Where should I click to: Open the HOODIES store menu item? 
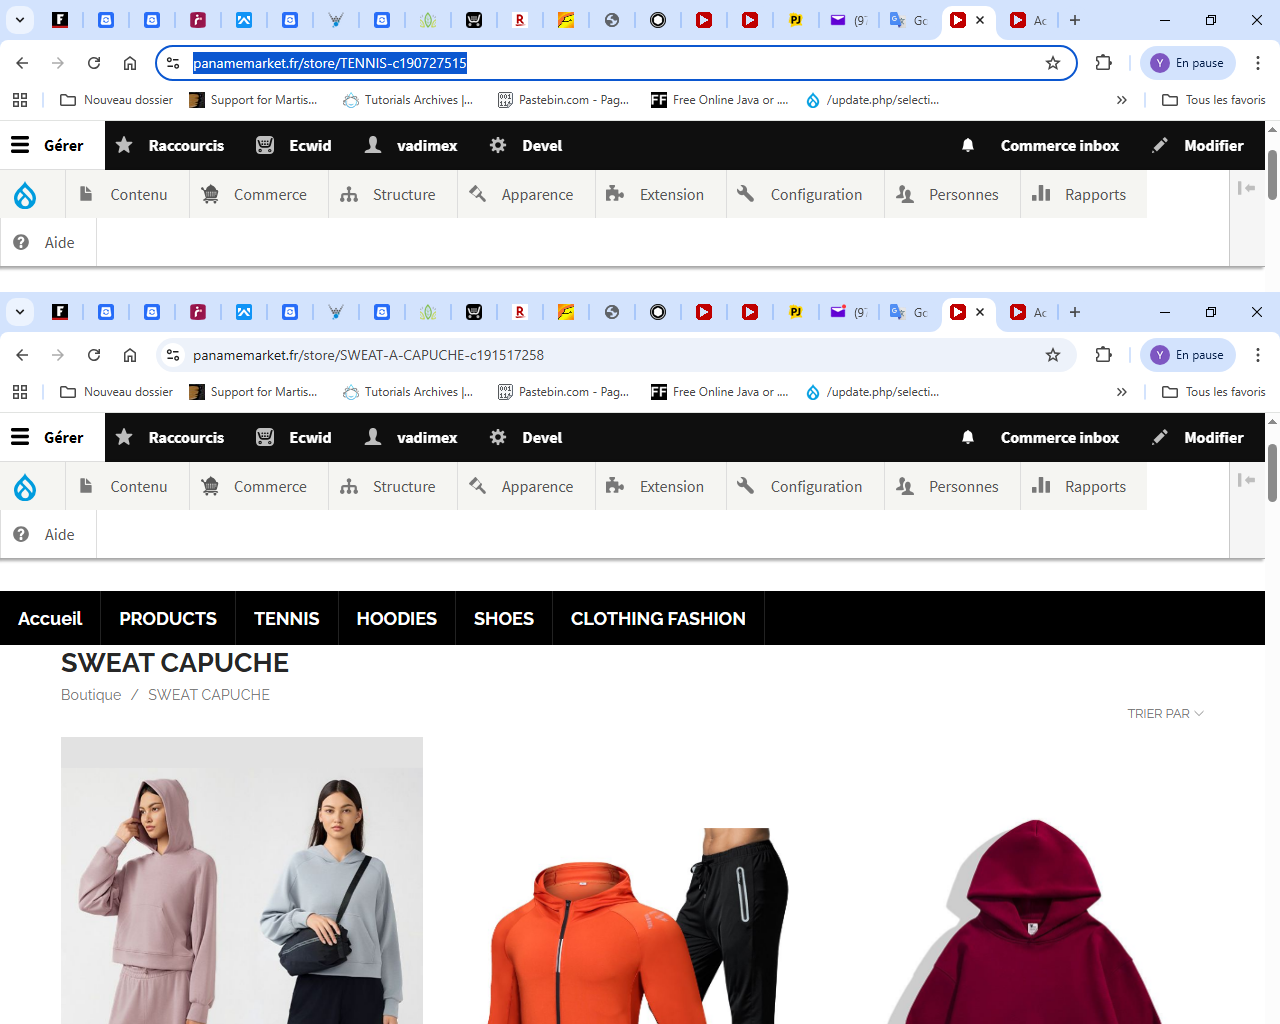pyautogui.click(x=396, y=619)
